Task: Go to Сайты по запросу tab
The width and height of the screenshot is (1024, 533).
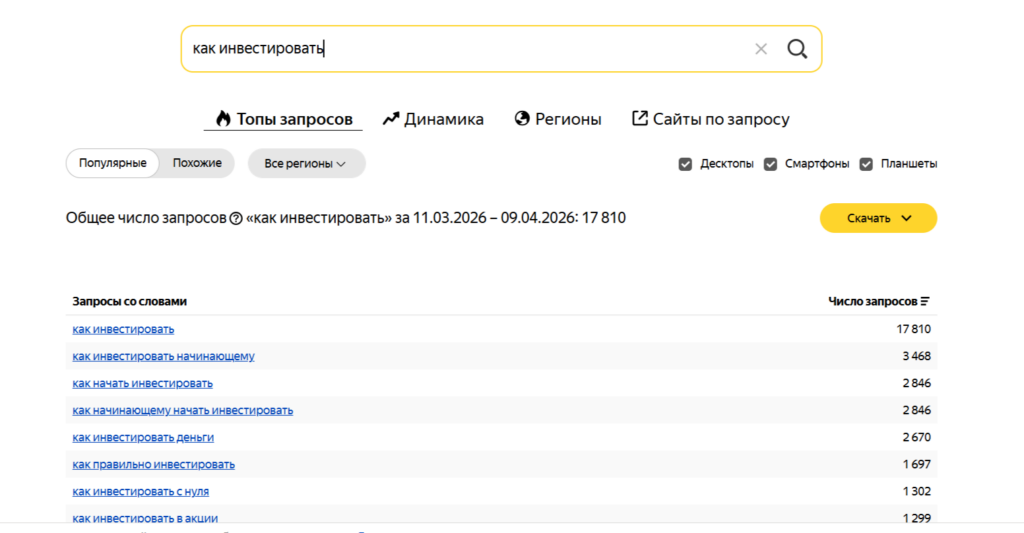Action: pos(710,119)
